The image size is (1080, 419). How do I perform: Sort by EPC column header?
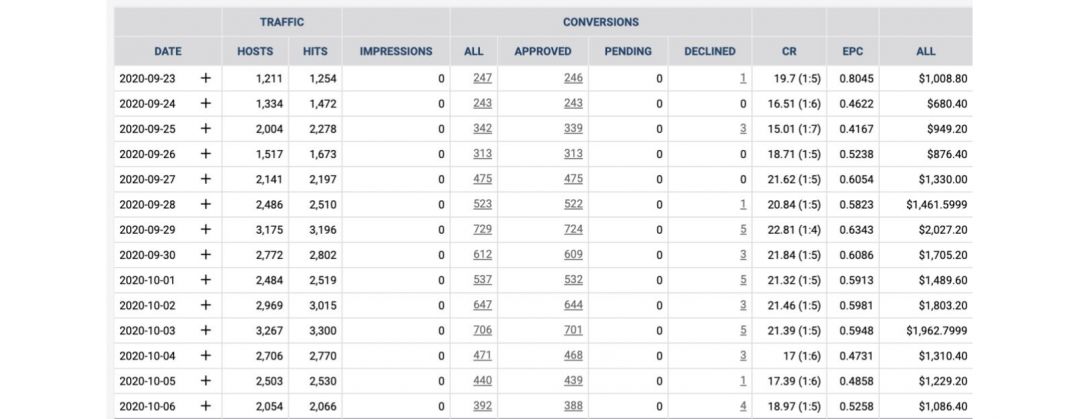point(852,51)
